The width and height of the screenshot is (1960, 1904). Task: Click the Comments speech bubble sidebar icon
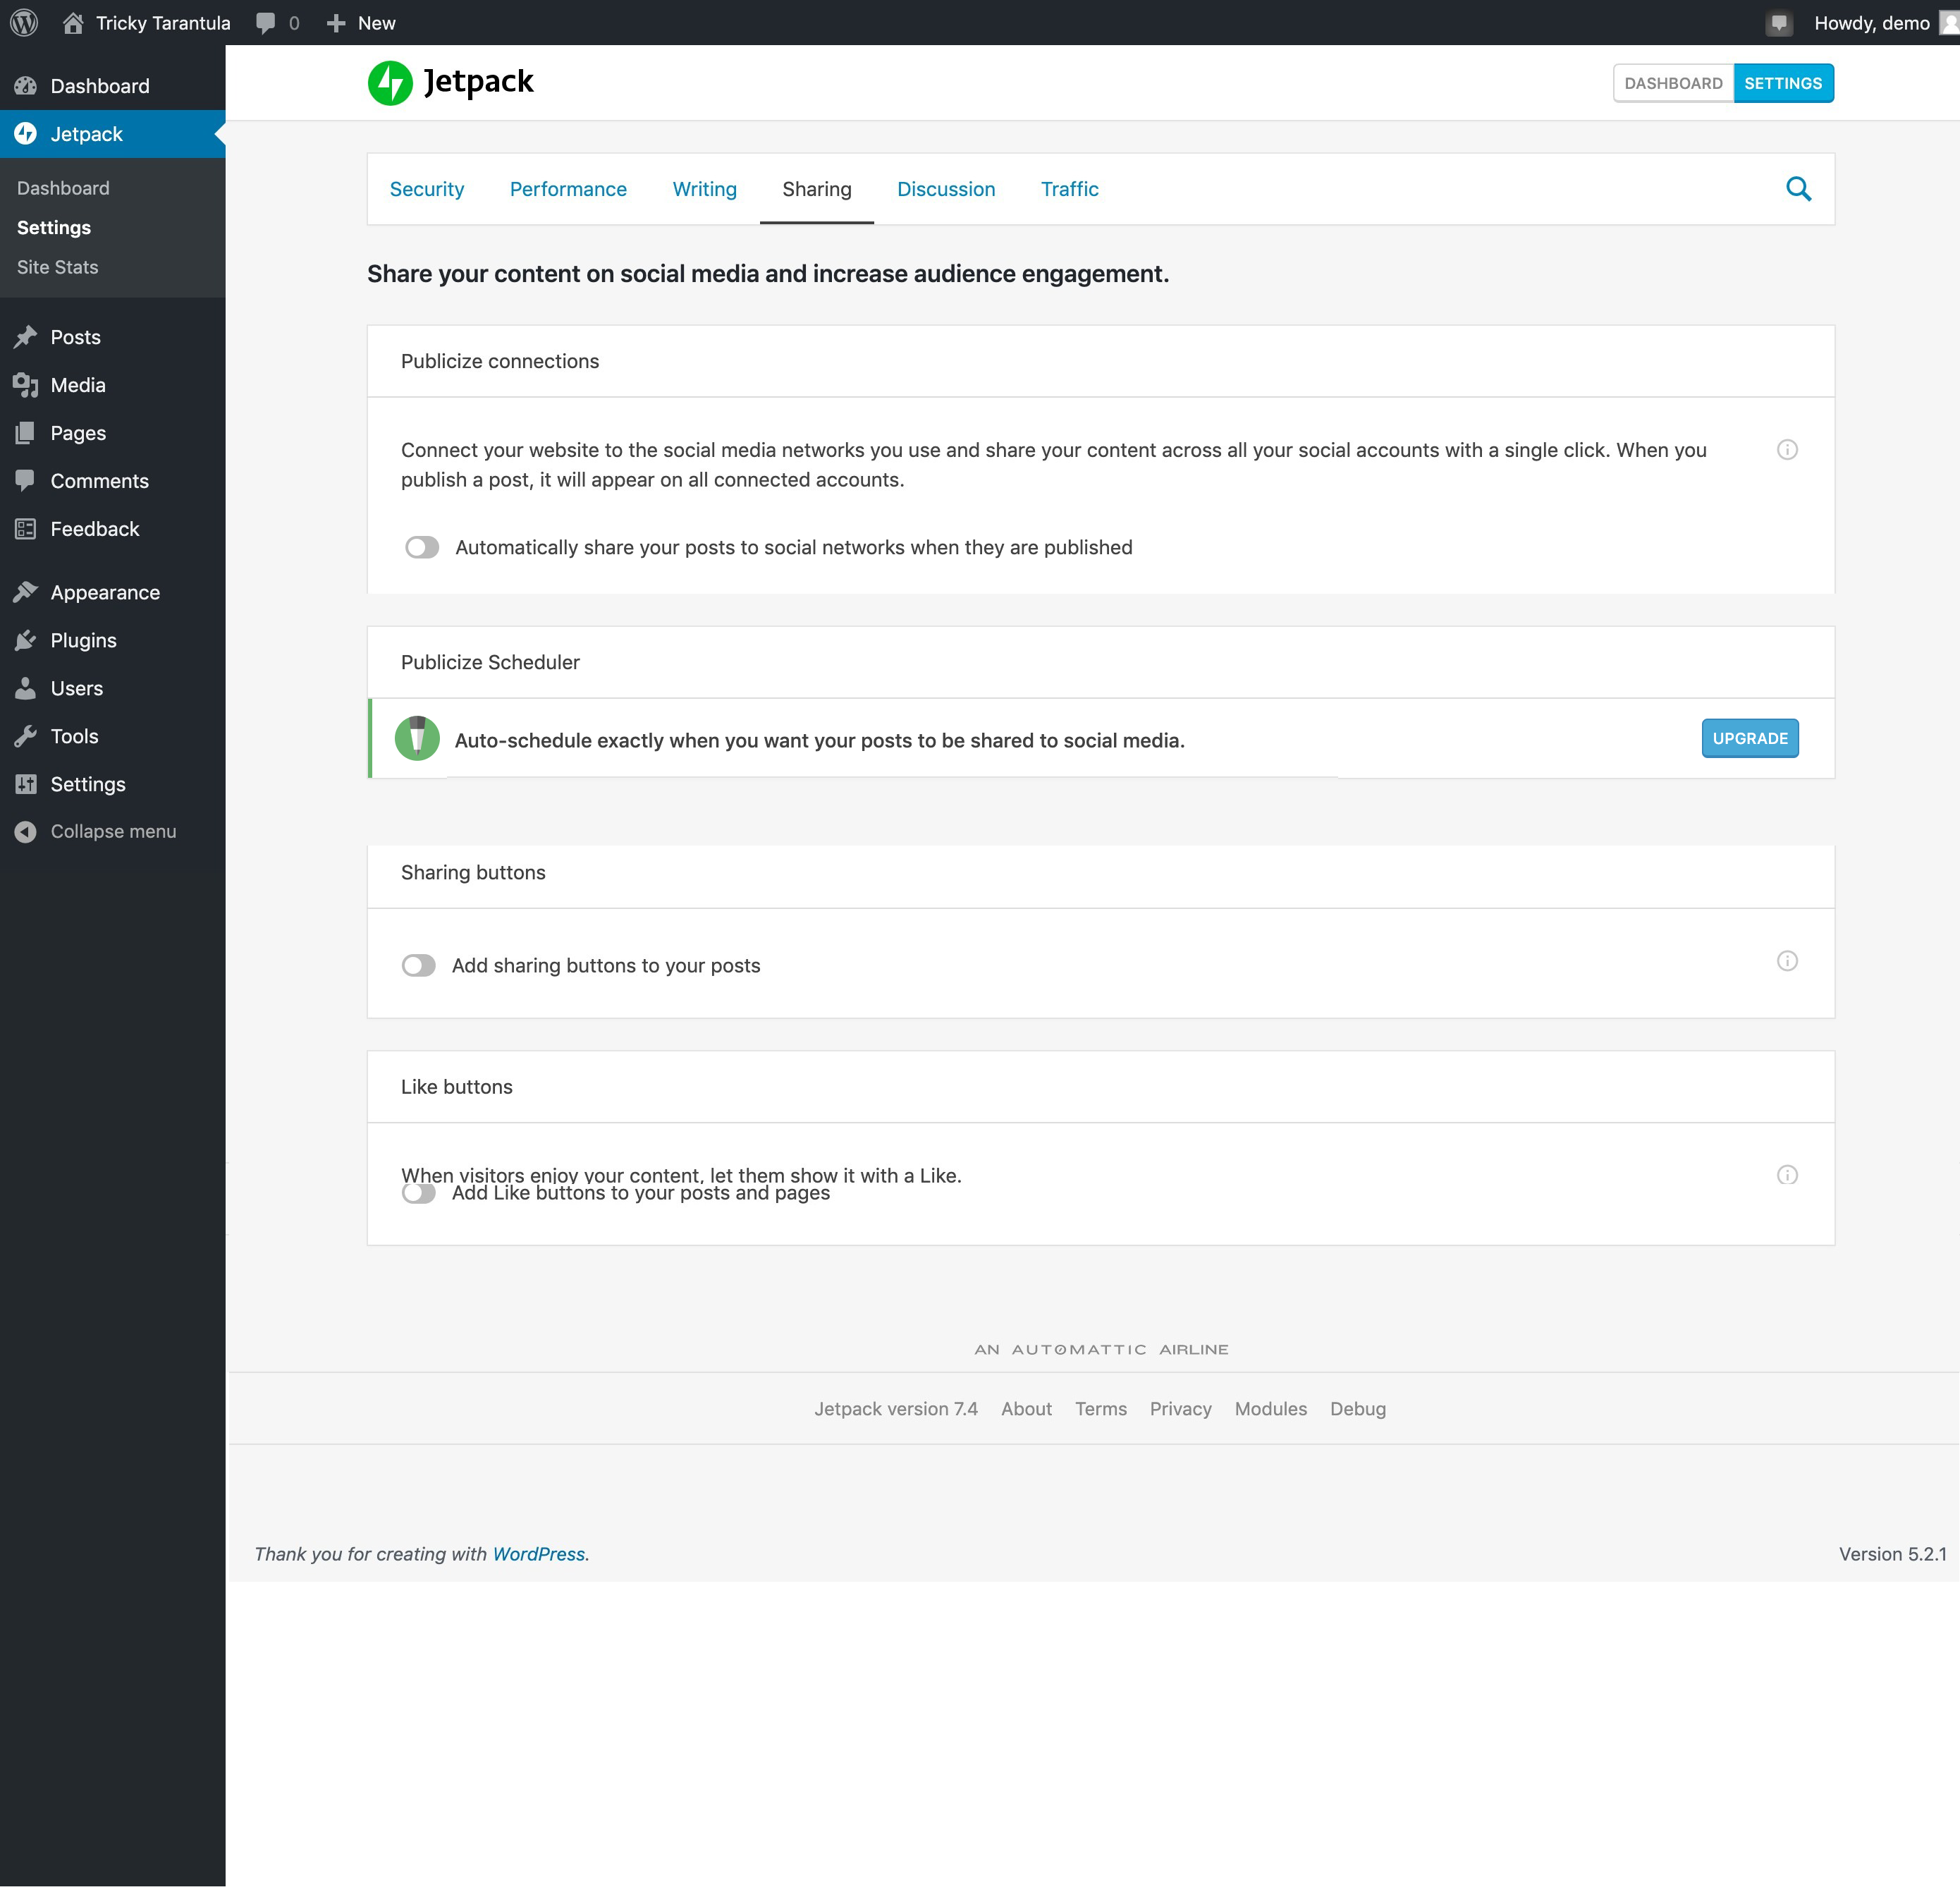pos(26,481)
